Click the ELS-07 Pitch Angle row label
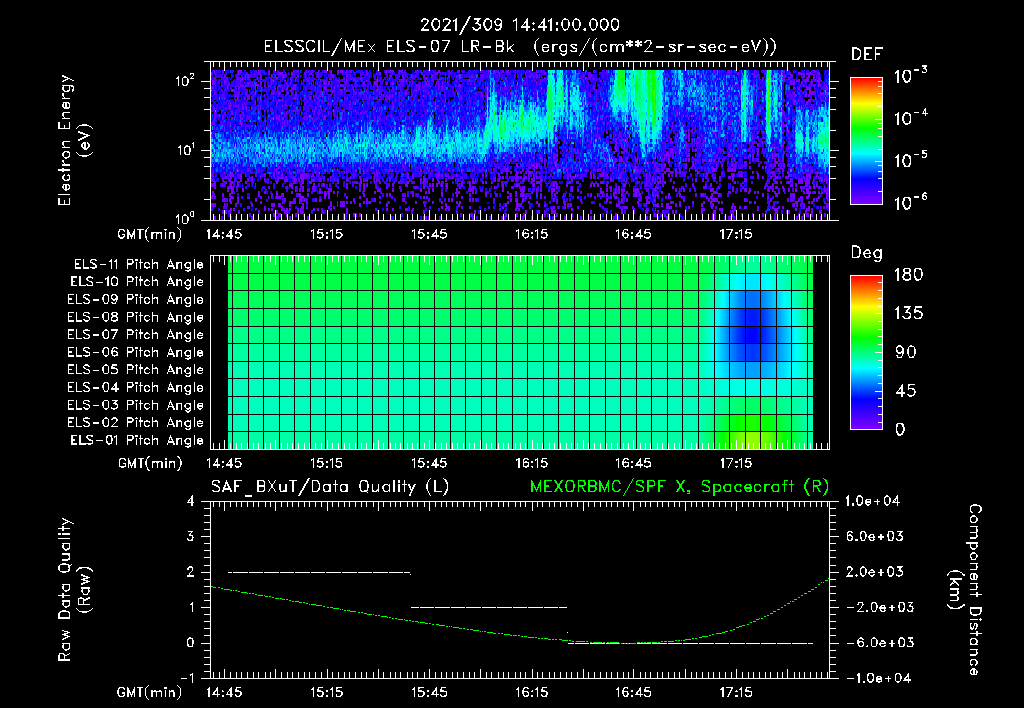The width and height of the screenshot is (1024, 708). 136,334
